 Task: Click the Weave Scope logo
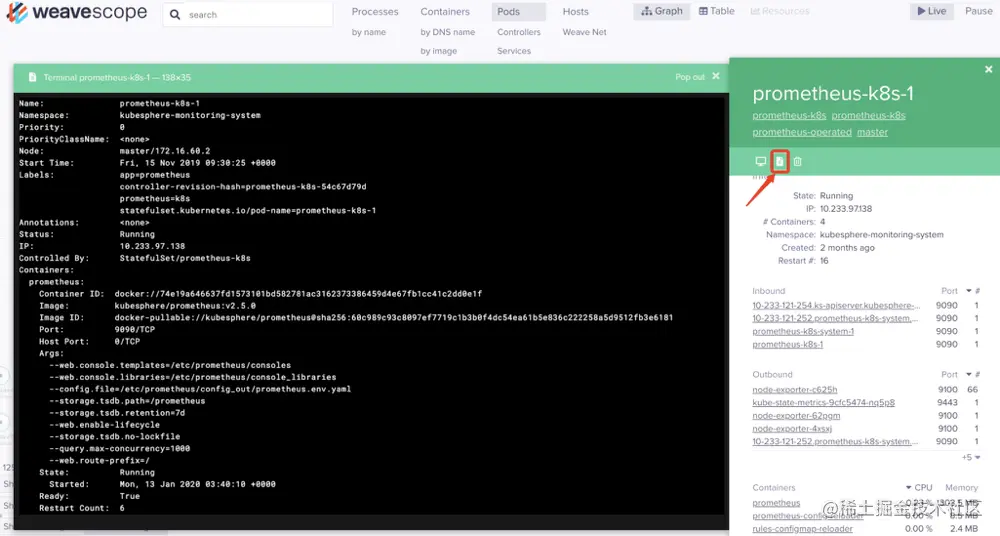pyautogui.click(x=77, y=12)
